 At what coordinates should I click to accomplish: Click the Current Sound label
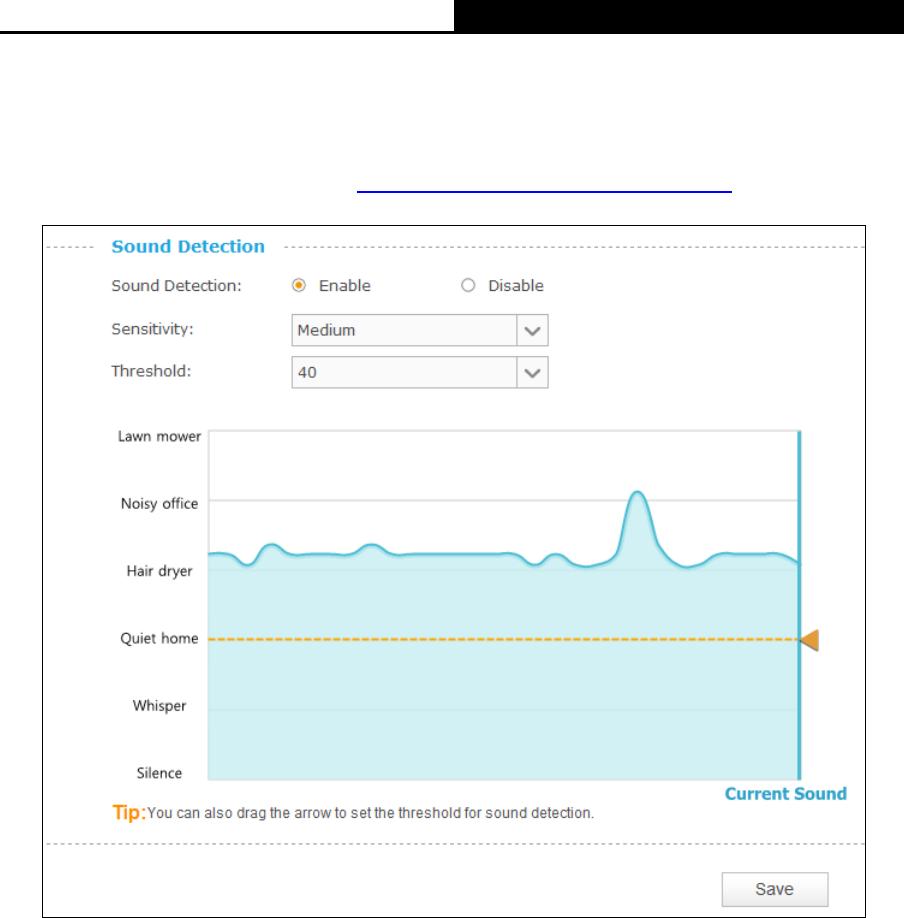point(786,793)
